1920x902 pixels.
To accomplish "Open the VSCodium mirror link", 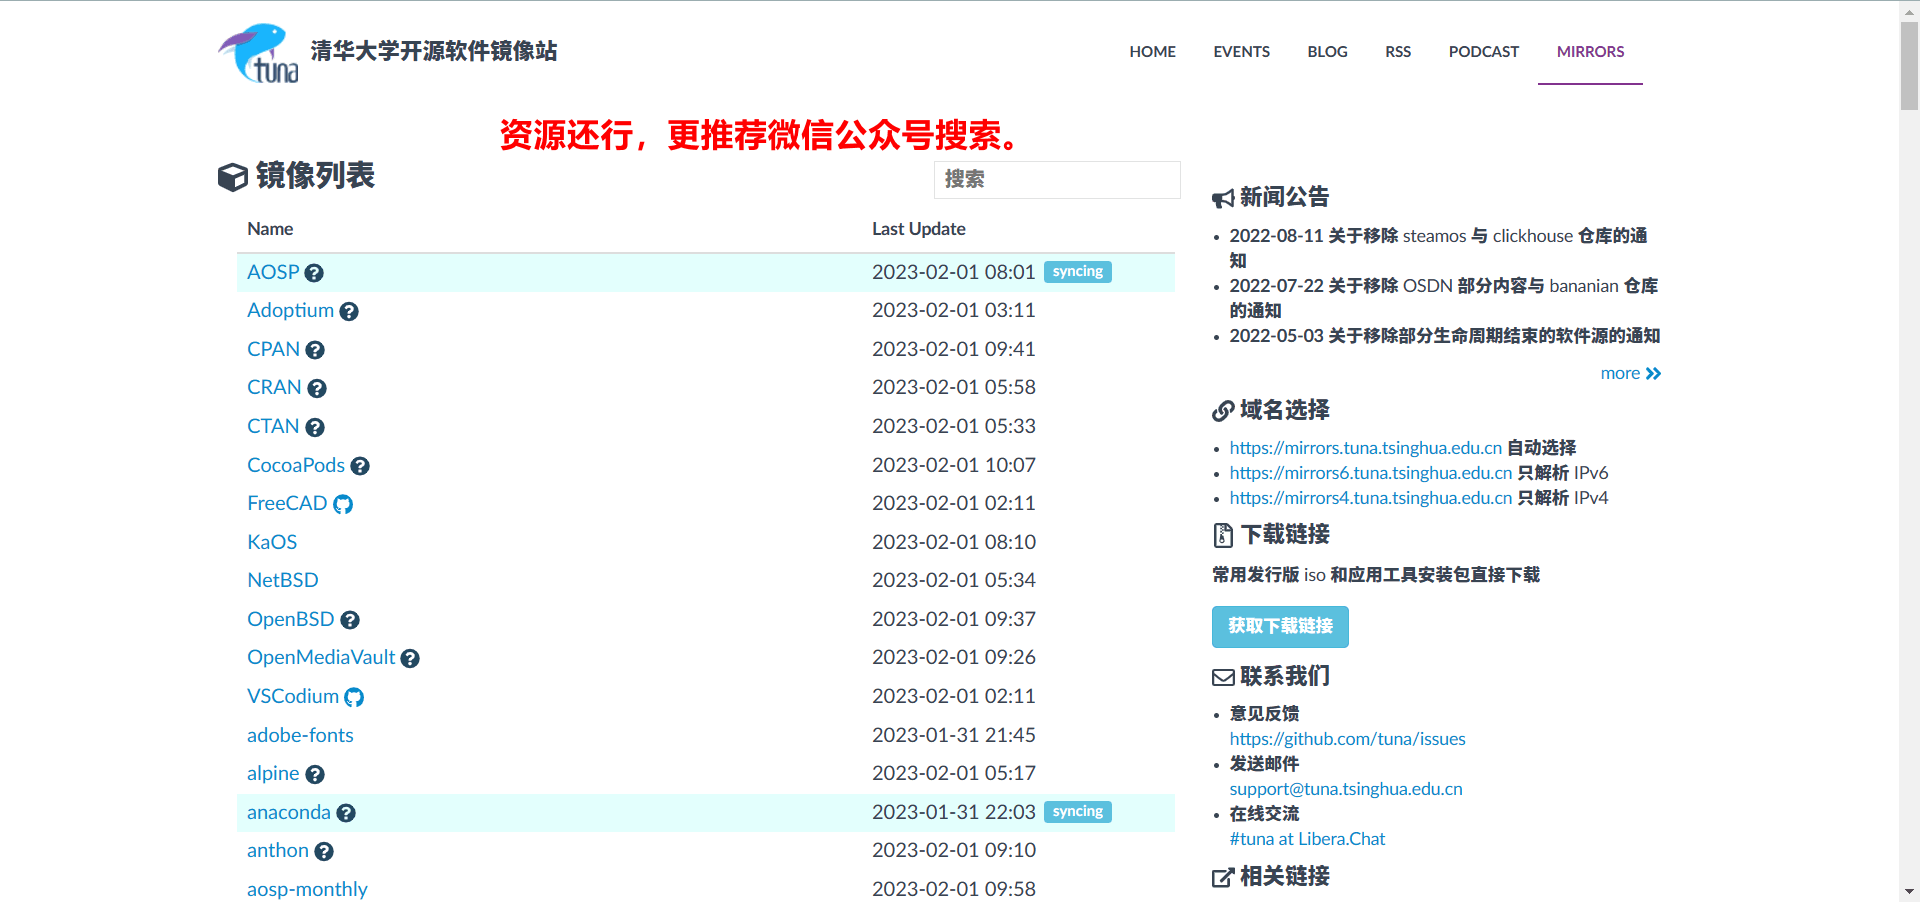I will click(293, 696).
